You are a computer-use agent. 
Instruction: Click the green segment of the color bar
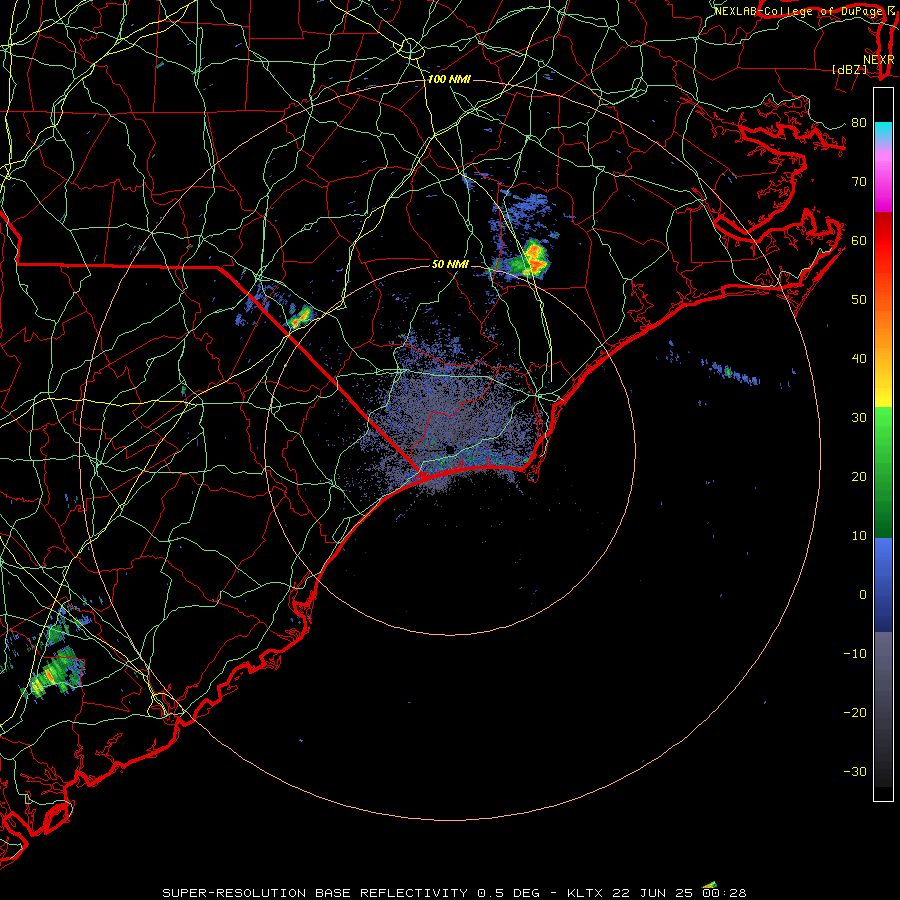click(883, 472)
